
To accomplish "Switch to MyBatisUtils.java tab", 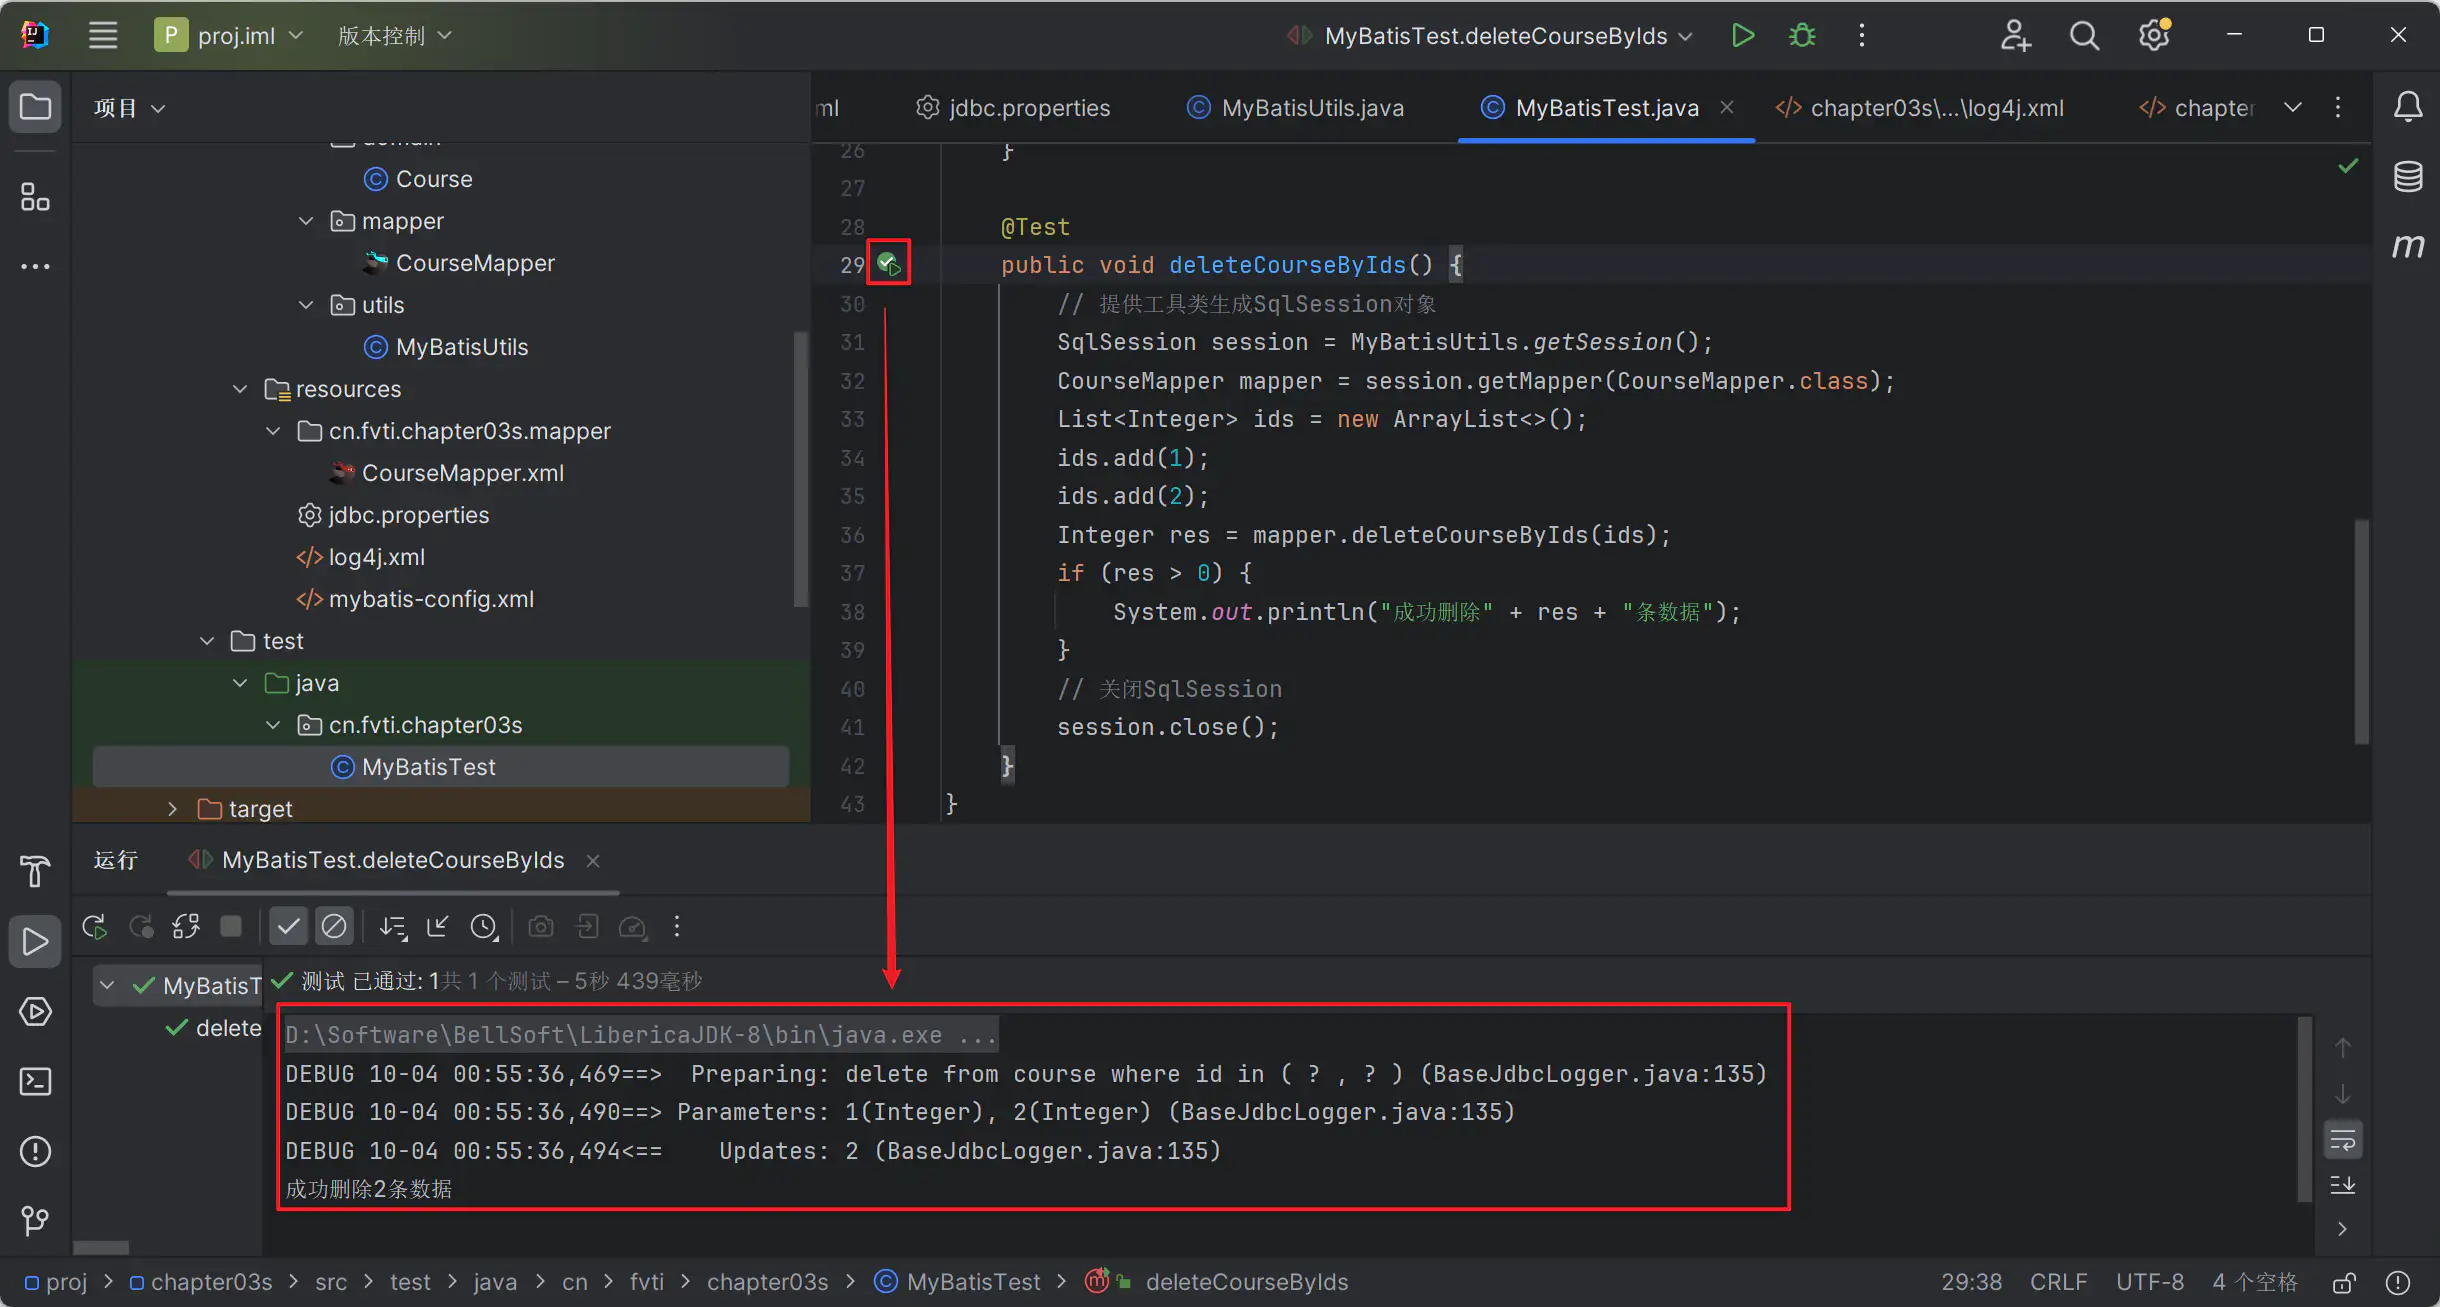I will [1296, 107].
